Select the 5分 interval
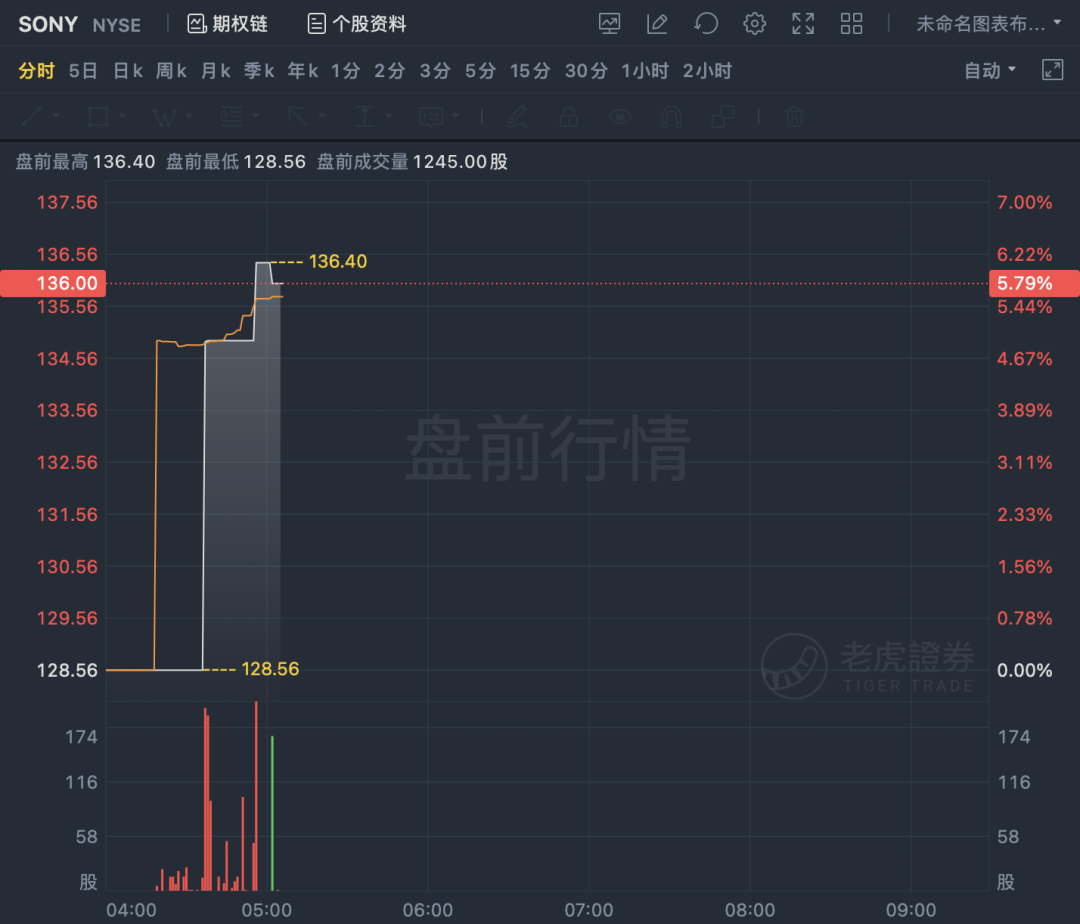This screenshot has width=1080, height=924. pos(480,70)
